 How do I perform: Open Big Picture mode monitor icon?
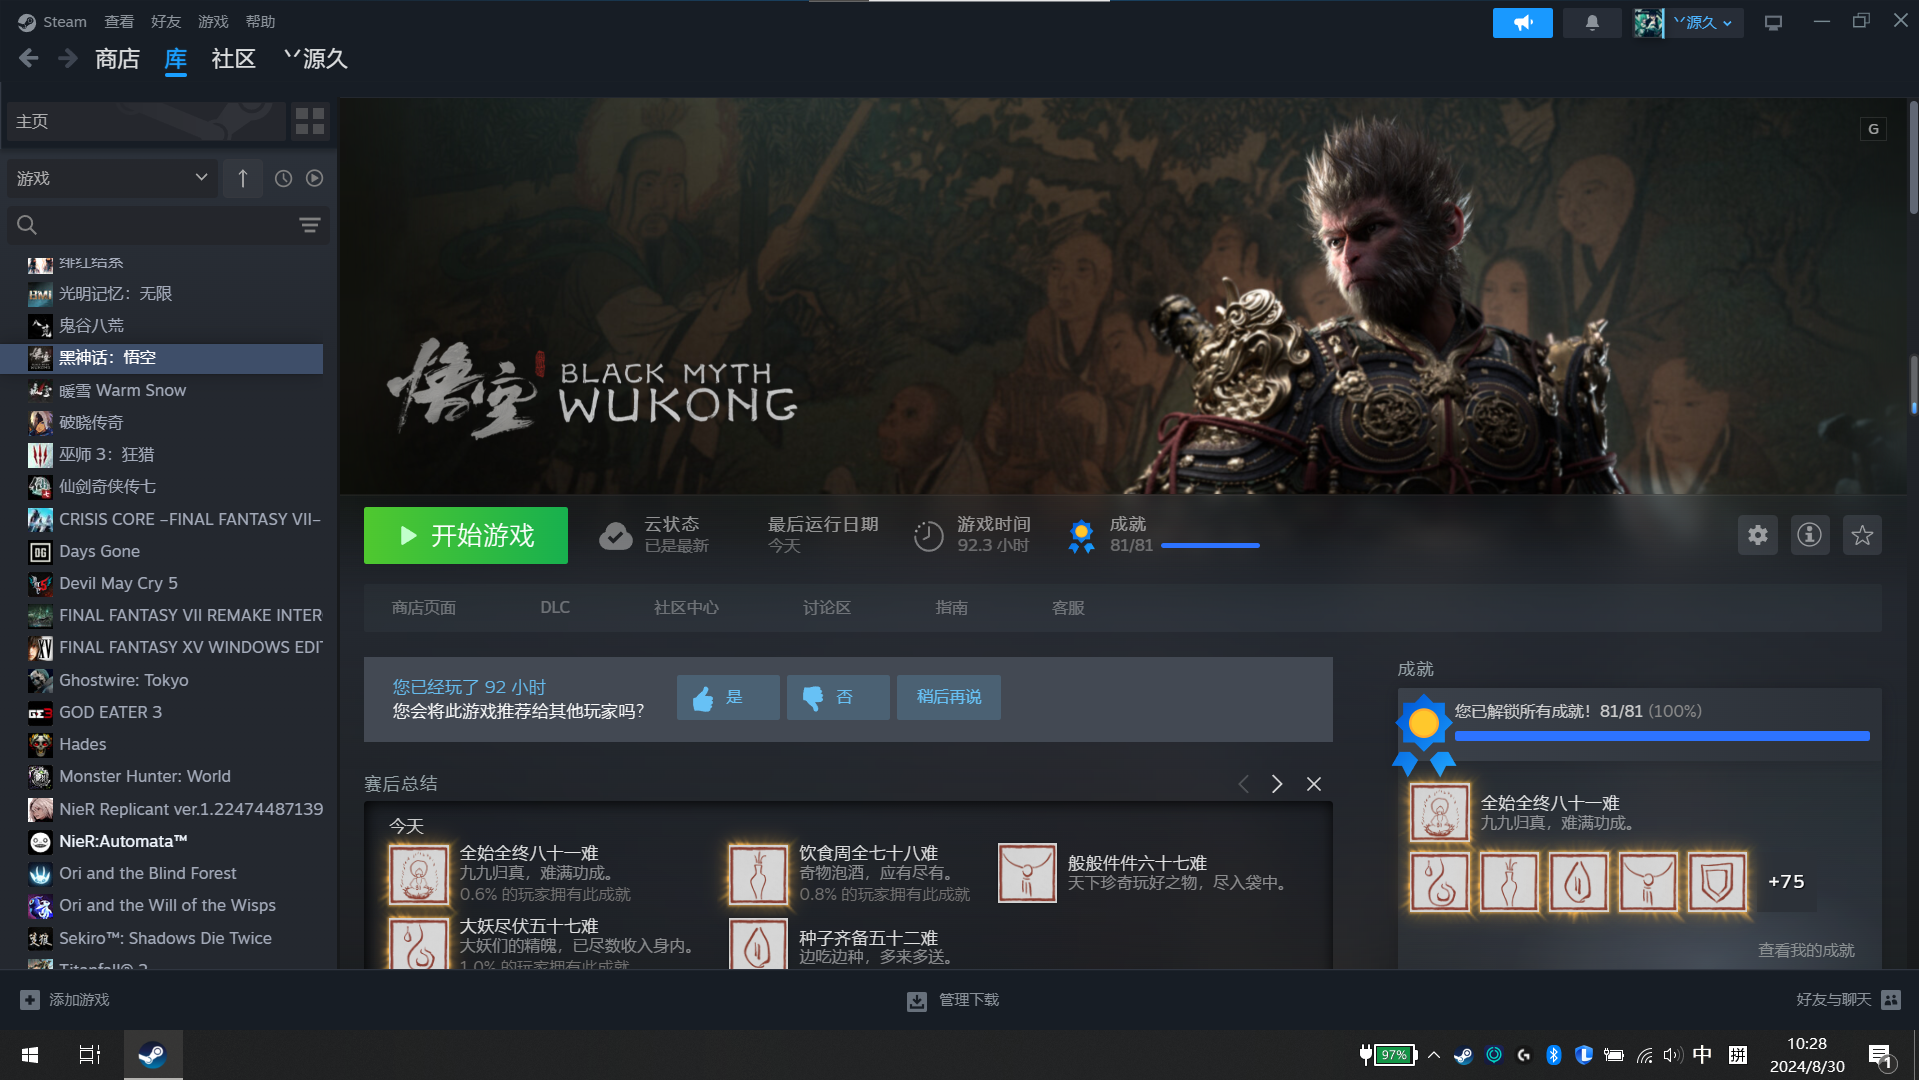pyautogui.click(x=1773, y=22)
